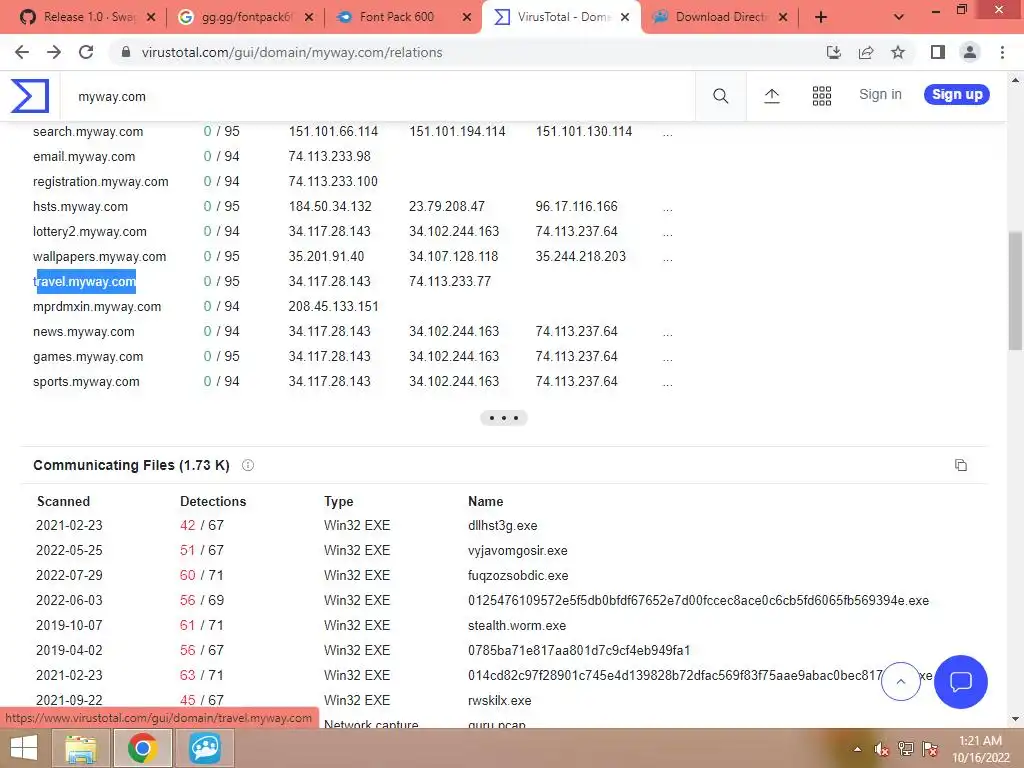Click the Sign up button
Image resolution: width=1024 pixels, height=768 pixels.
coord(957,95)
